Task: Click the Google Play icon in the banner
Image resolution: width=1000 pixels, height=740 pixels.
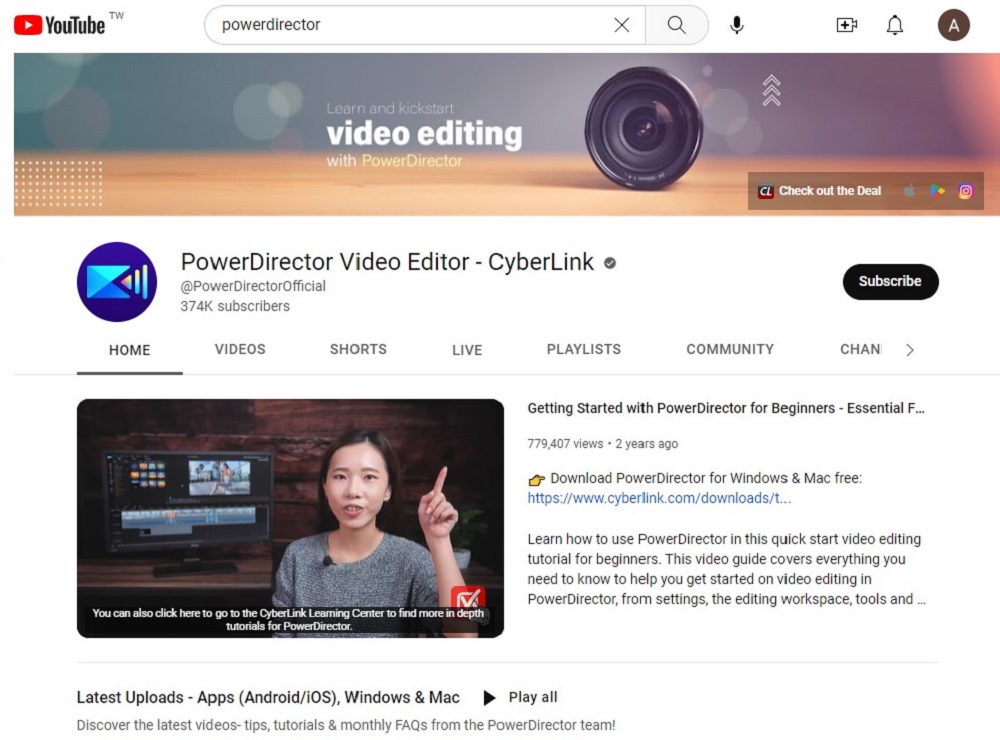Action: [937, 190]
